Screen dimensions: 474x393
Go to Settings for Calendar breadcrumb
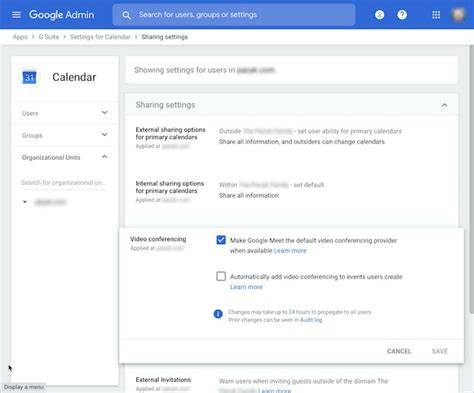pos(100,37)
